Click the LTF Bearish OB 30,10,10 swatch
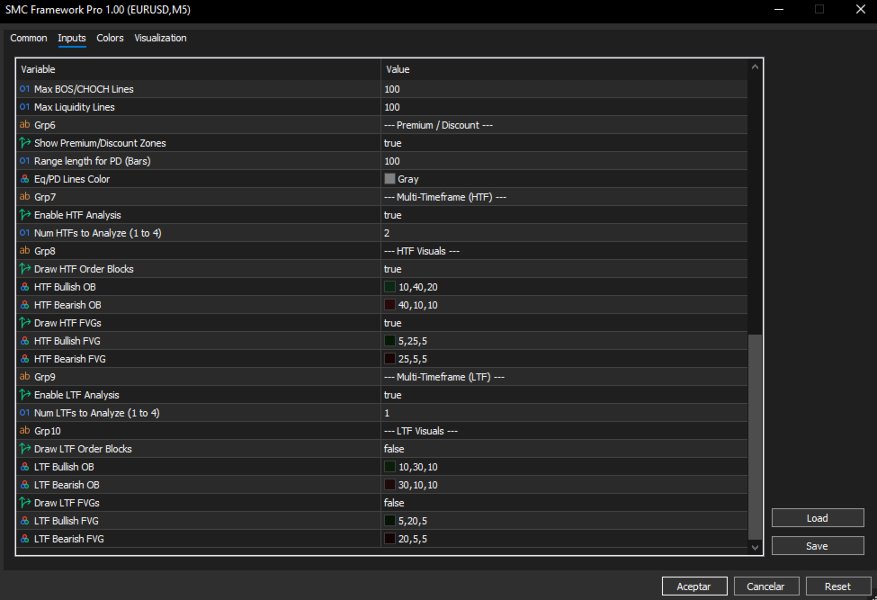Image resolution: width=877 pixels, height=600 pixels. pyautogui.click(x=390, y=485)
